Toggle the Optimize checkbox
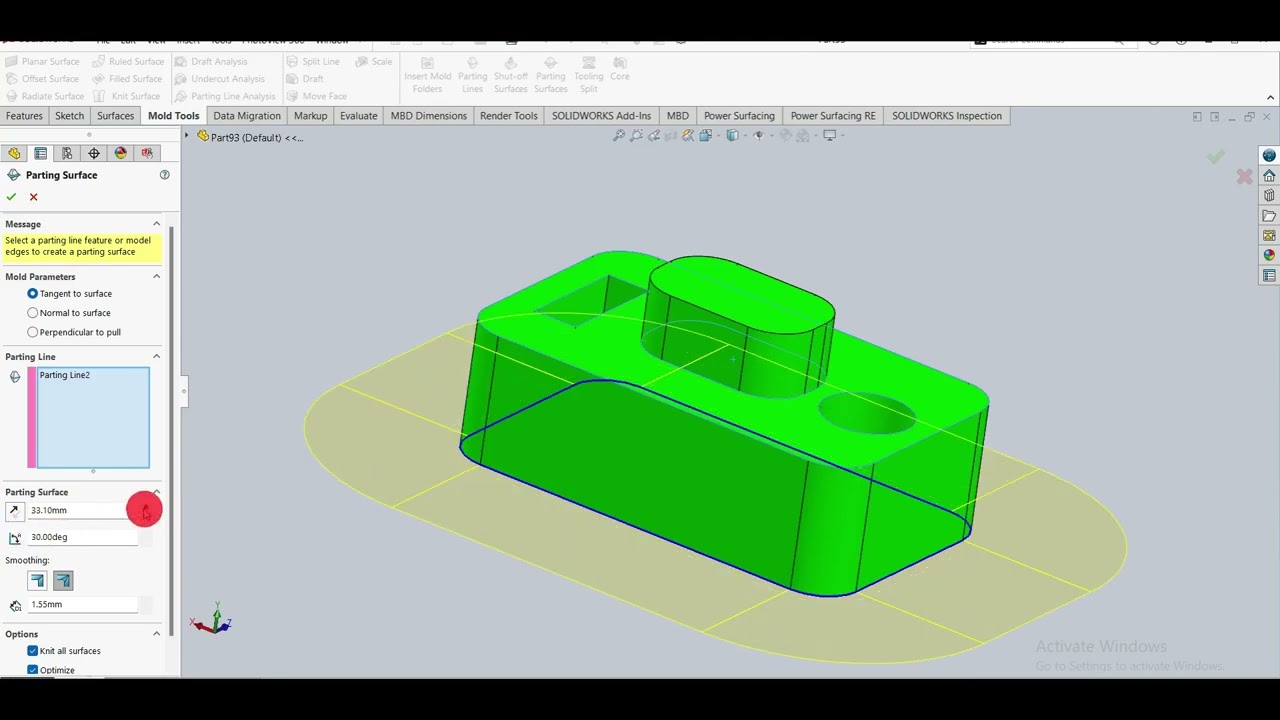The width and height of the screenshot is (1280, 720). pyautogui.click(x=33, y=670)
